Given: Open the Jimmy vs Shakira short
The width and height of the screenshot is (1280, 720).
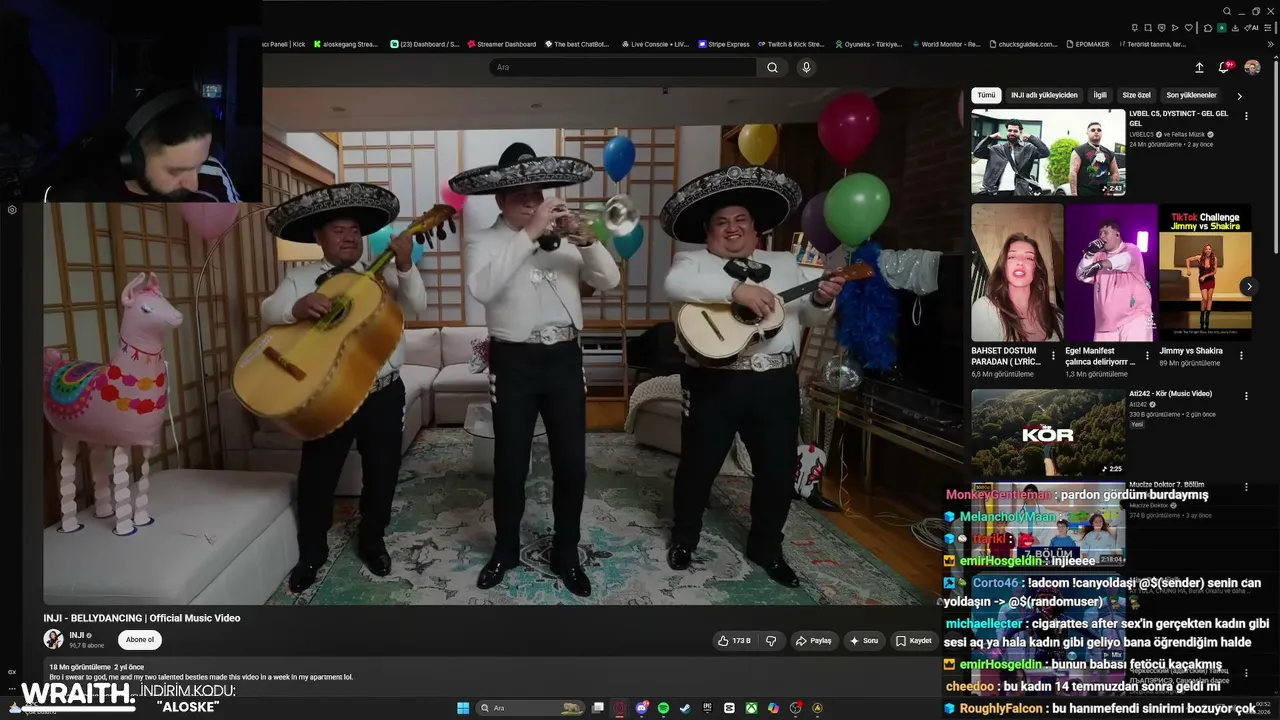Looking at the screenshot, I should (x=1205, y=273).
